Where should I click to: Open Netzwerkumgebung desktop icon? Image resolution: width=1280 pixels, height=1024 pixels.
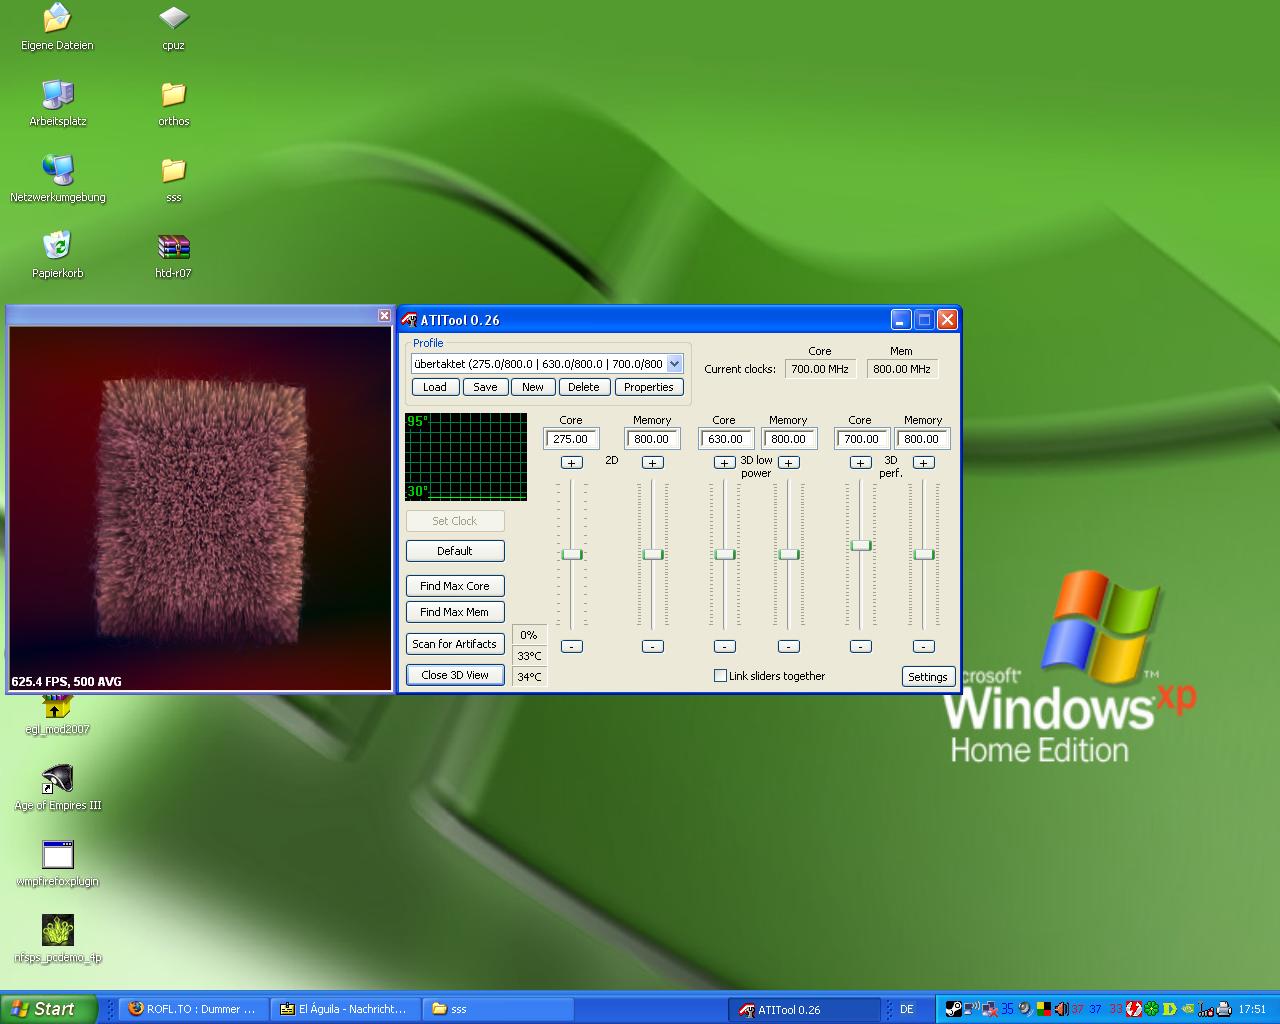(57, 179)
